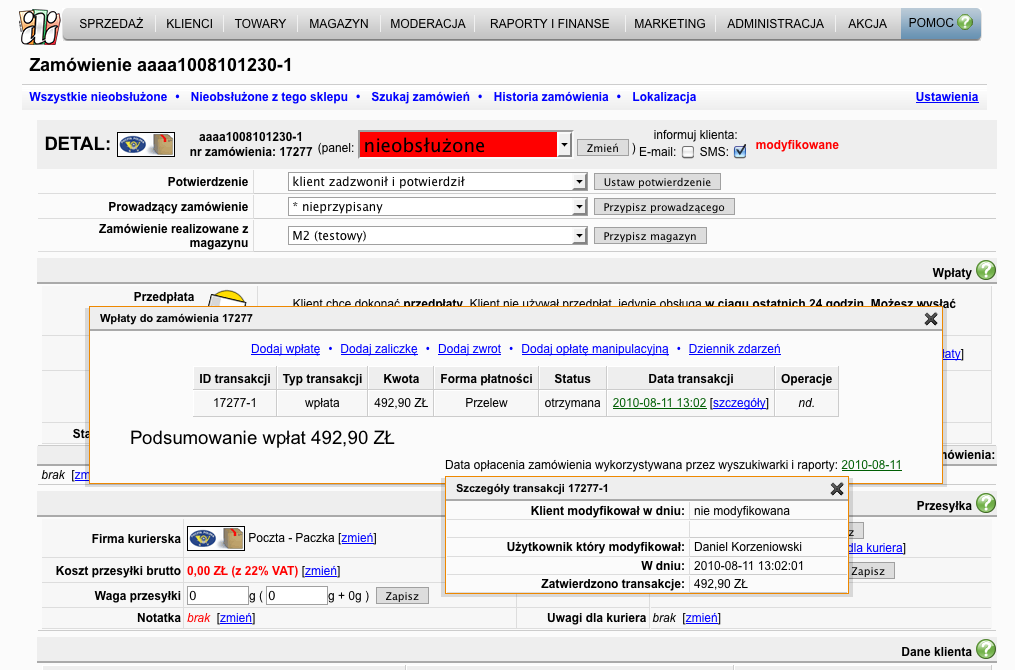This screenshot has height=670, width=1015.
Task: Click the transaction date 2010-08-11 13:02 link
Action: coord(659,403)
